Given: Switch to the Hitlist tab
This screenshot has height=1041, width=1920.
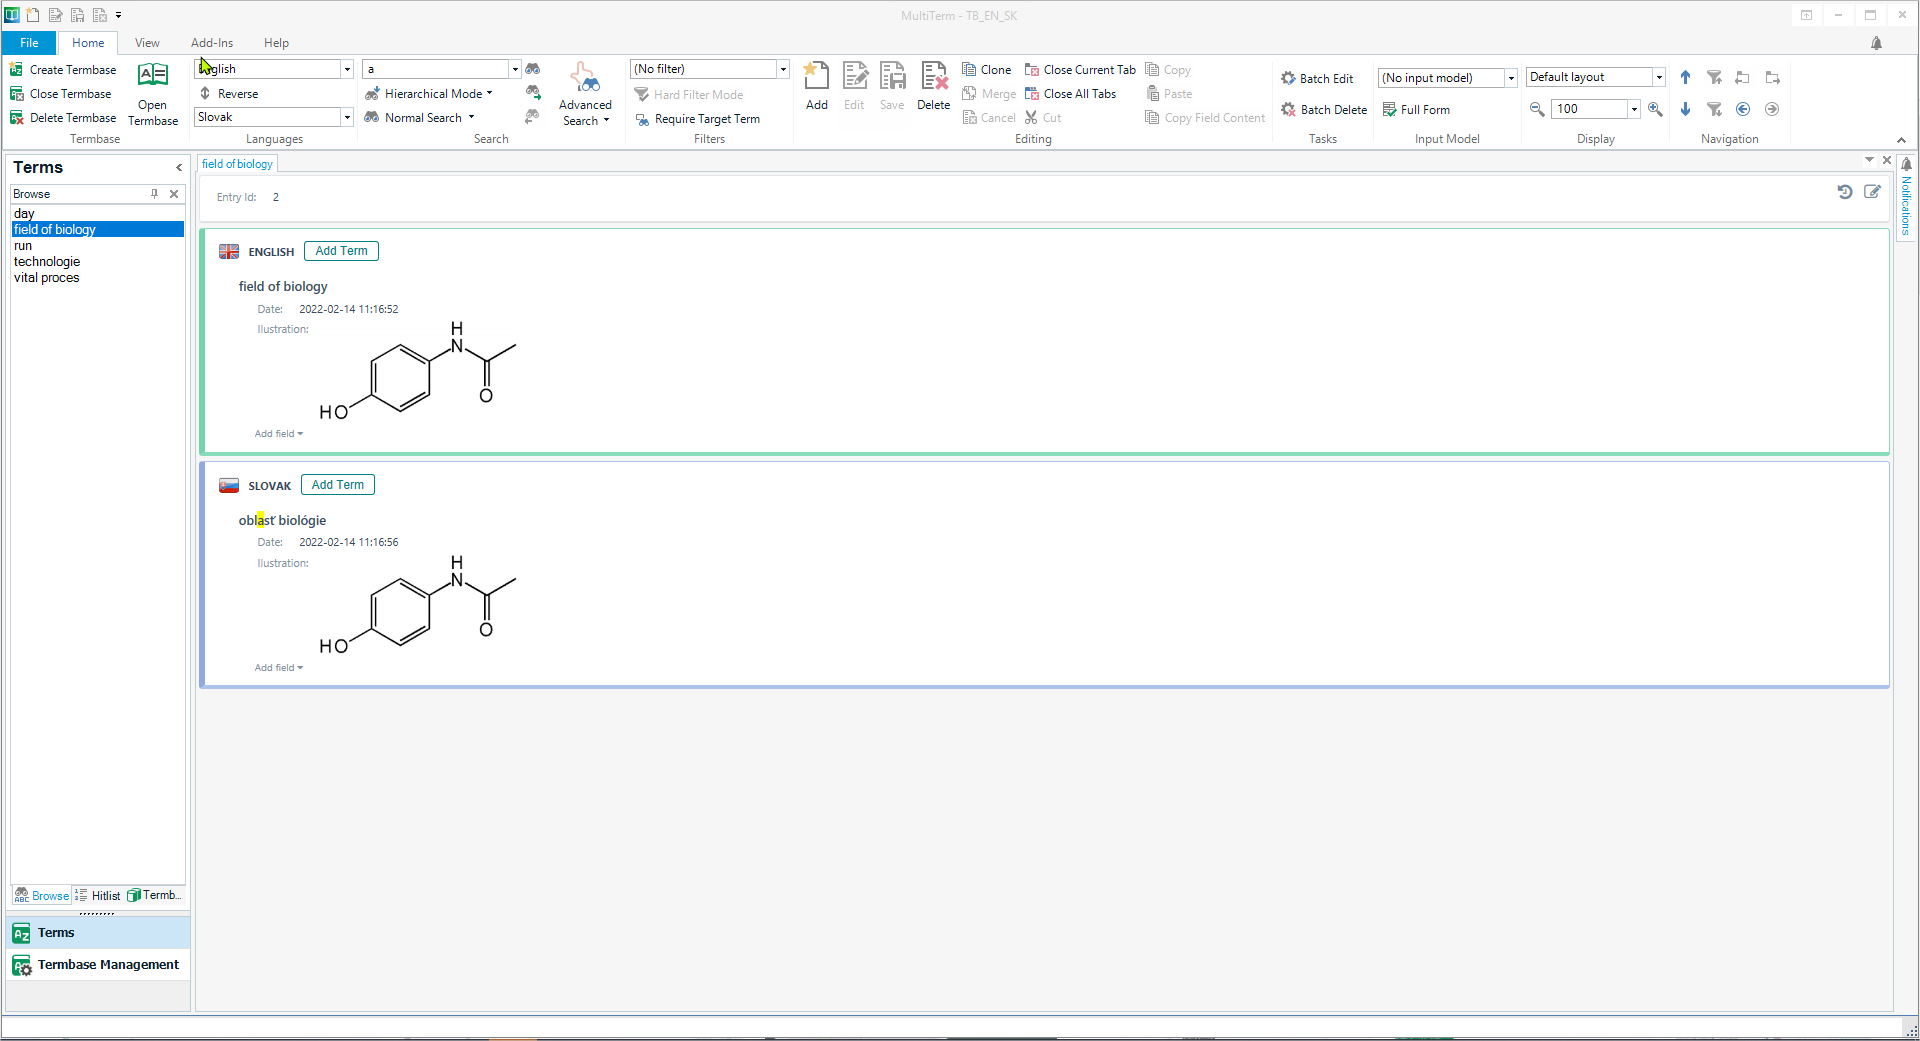Looking at the screenshot, I should click(x=98, y=896).
